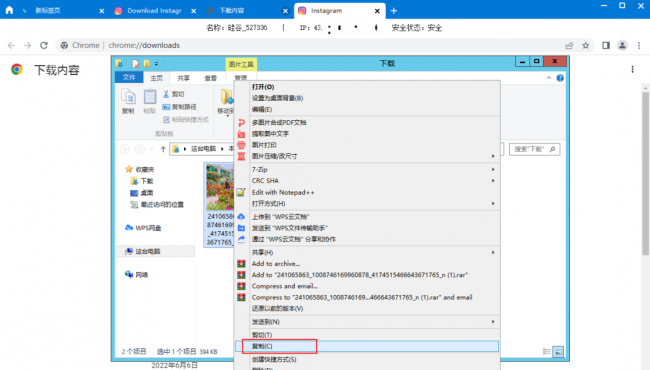The width and height of the screenshot is (650, 370).
Task: Open downloads page more-actions menu
Action: [x=632, y=69]
